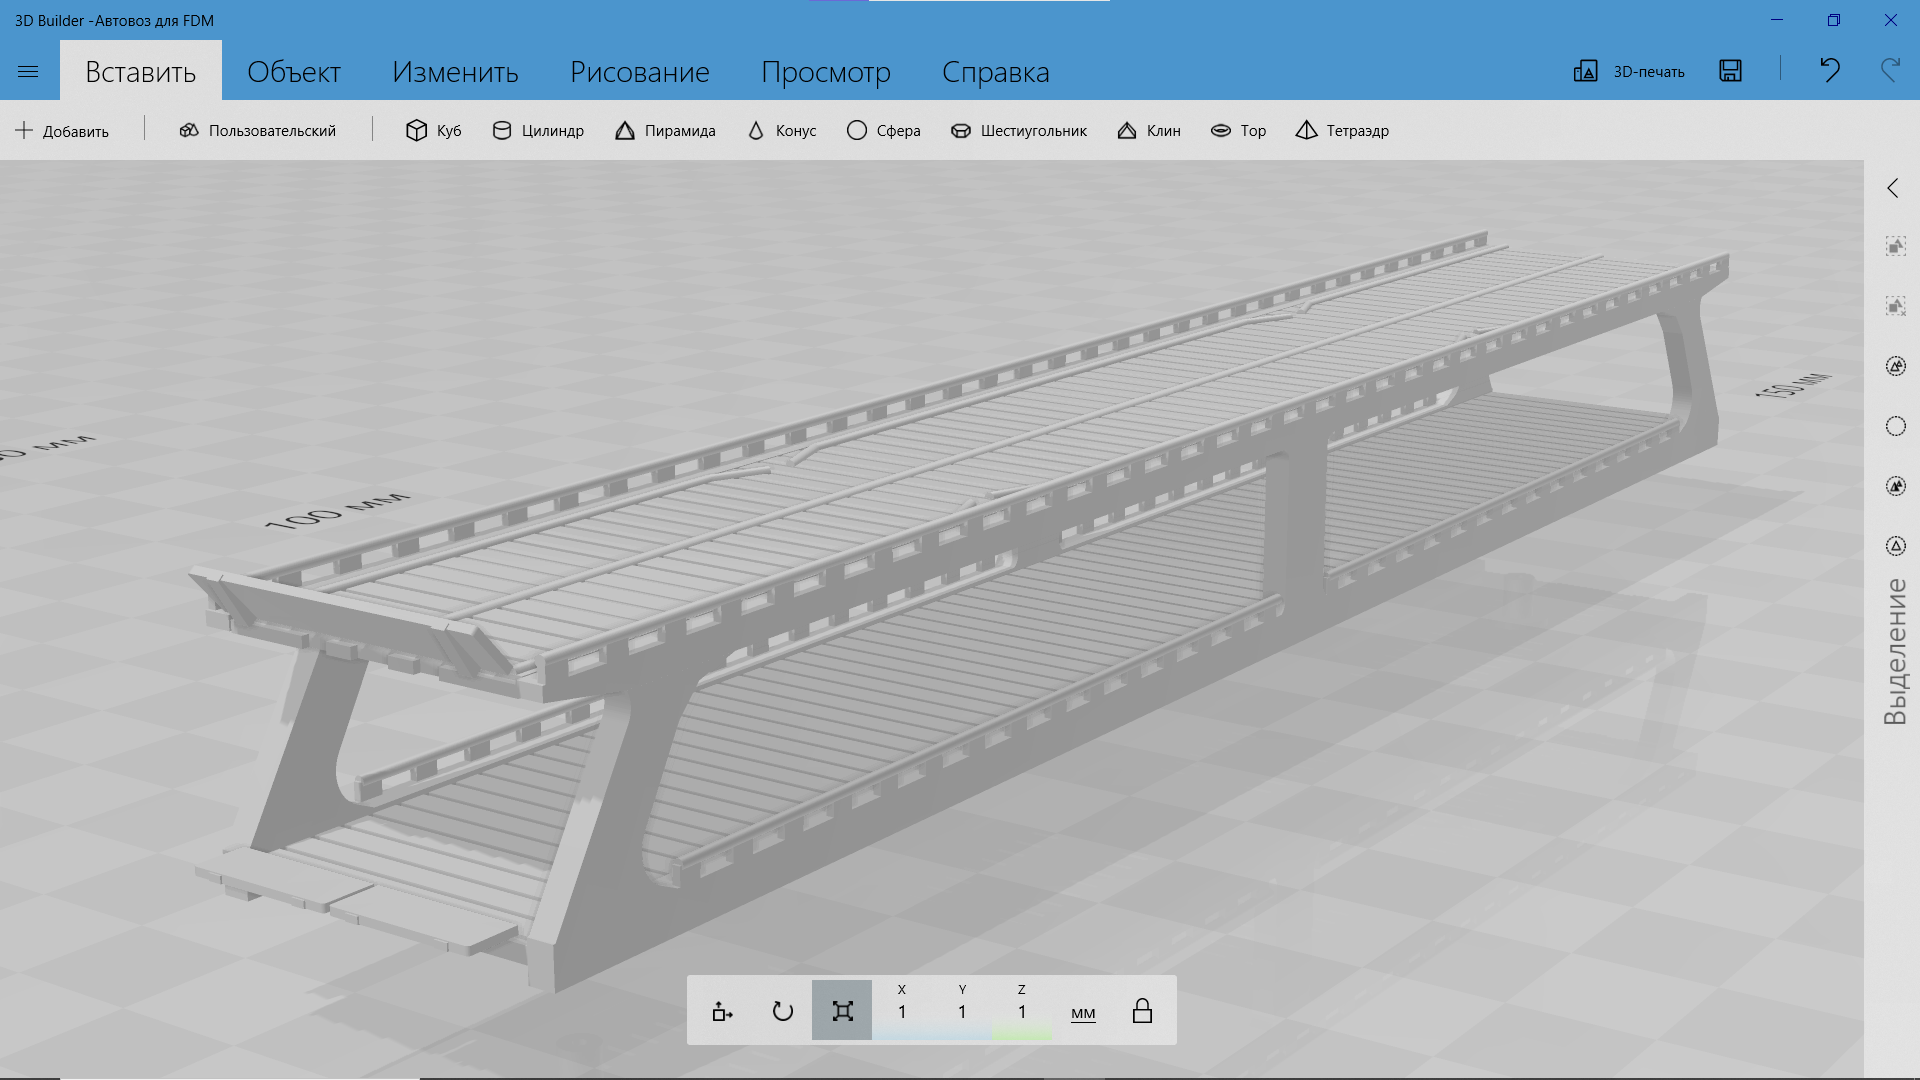
Task: Toggle the proportions lock icon
Action: click(x=1142, y=1011)
